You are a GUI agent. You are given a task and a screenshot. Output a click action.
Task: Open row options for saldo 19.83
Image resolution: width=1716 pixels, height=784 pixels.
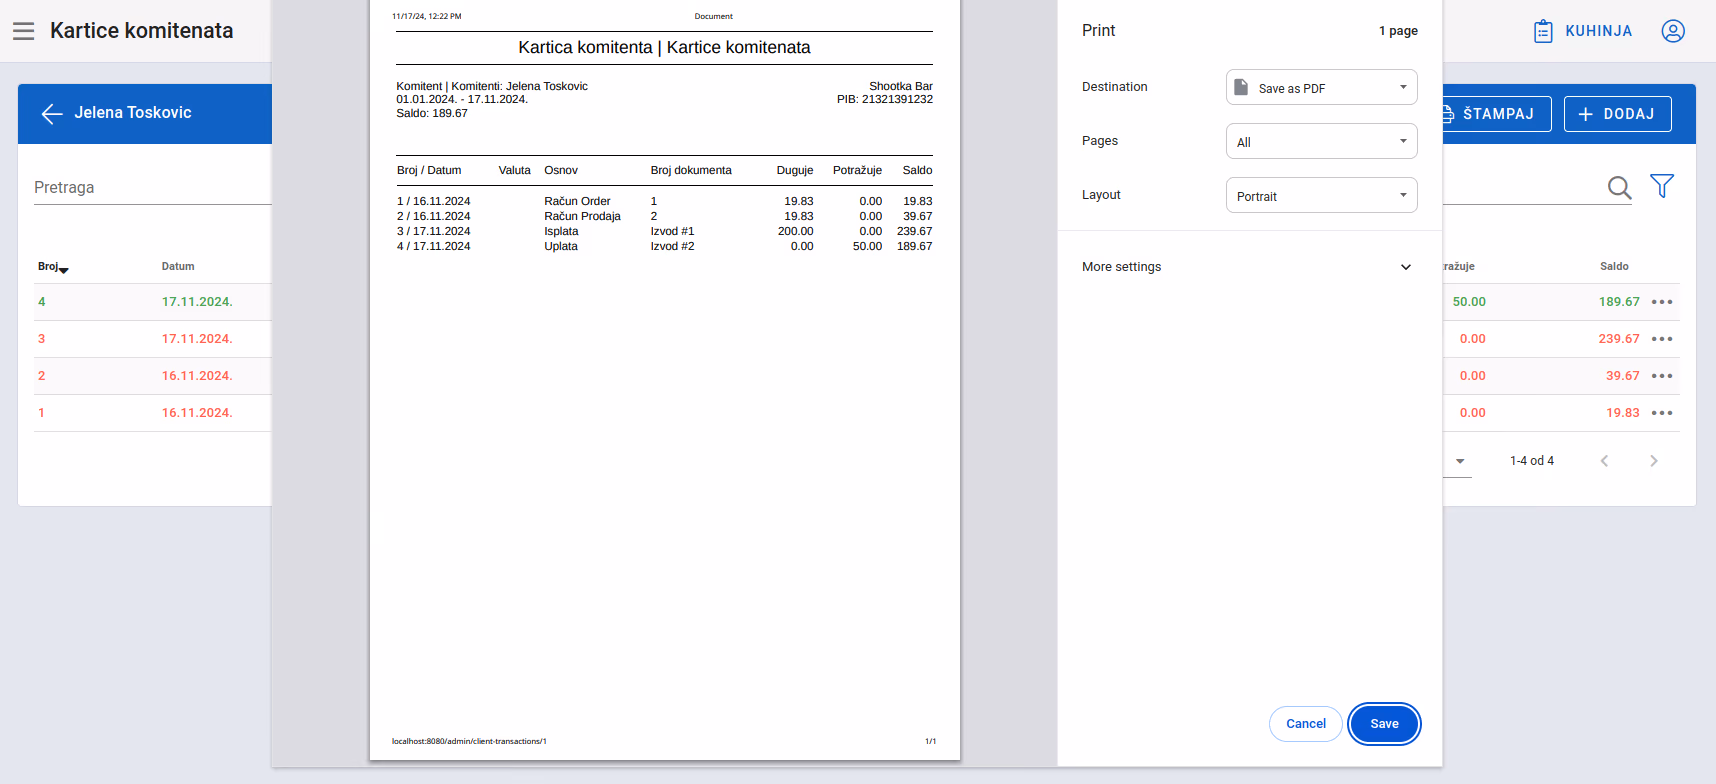[1662, 413]
